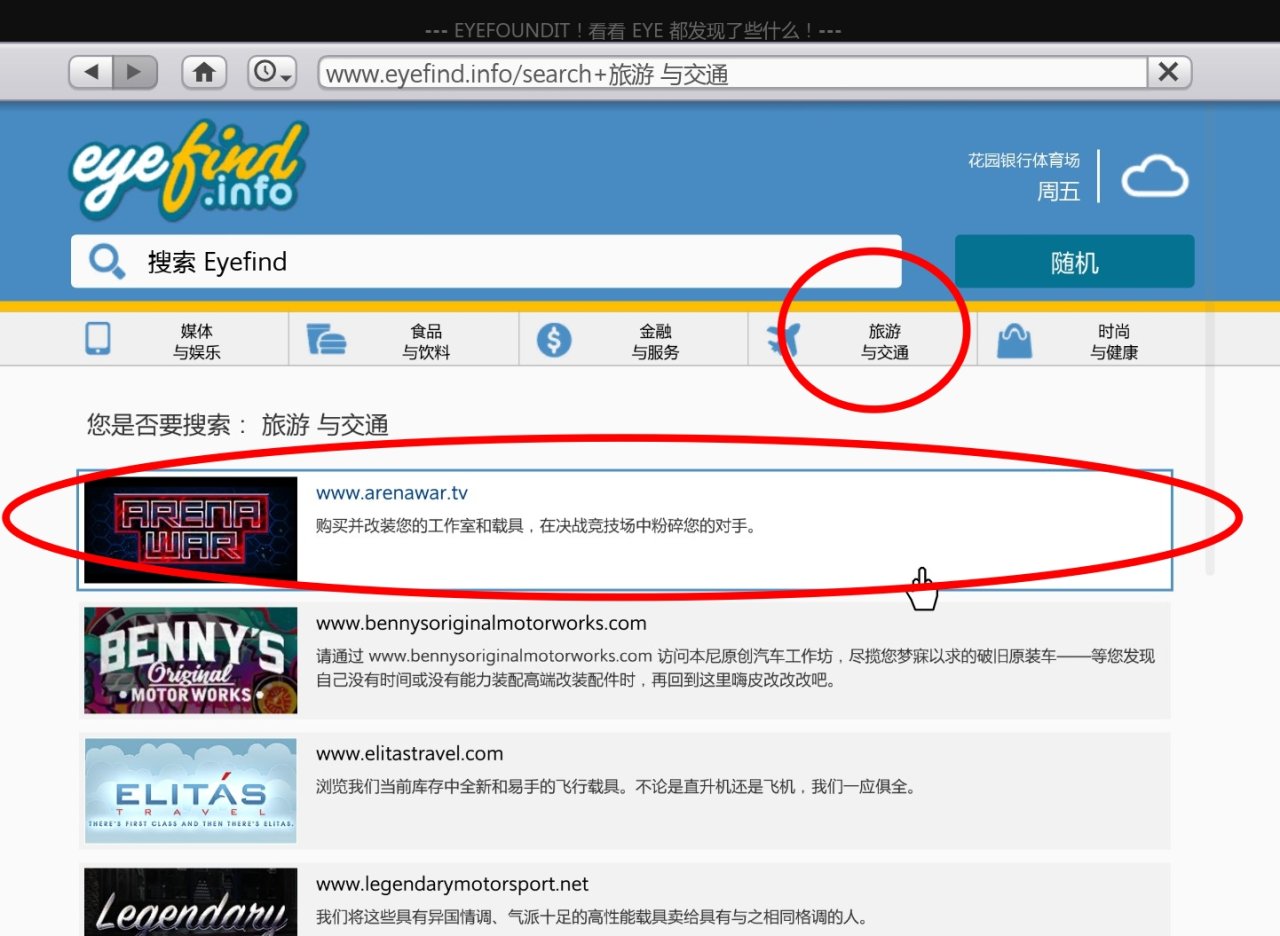The width and height of the screenshot is (1280, 936).
Task: Click the Elitás Travel description text
Action: pos(615,787)
